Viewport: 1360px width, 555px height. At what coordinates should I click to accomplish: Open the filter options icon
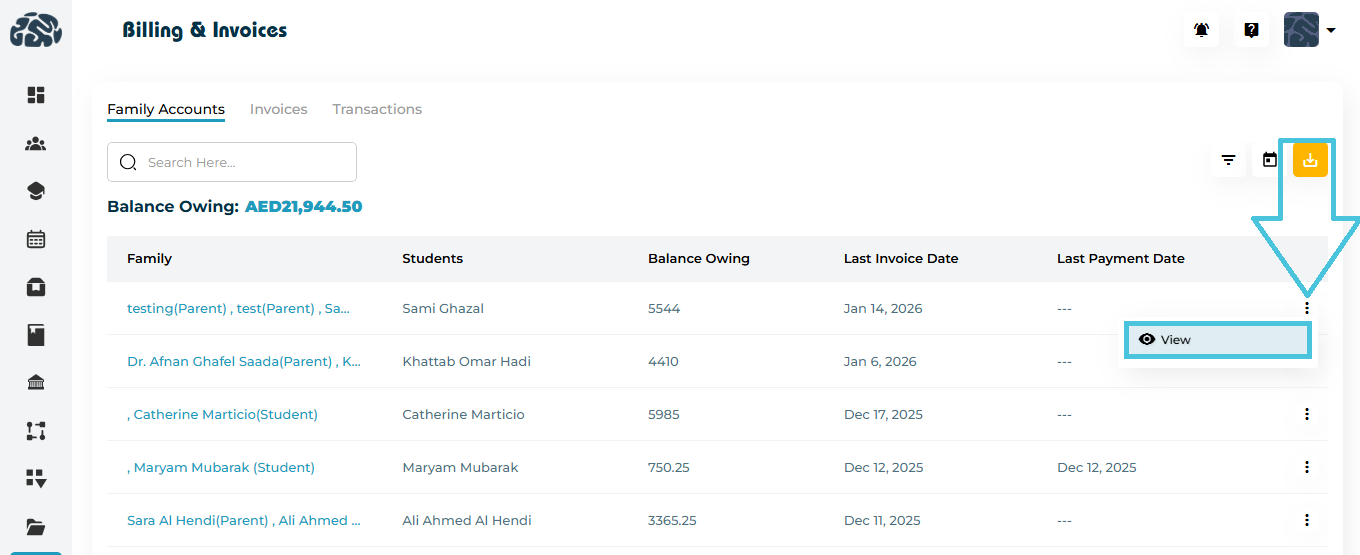coord(1228,160)
